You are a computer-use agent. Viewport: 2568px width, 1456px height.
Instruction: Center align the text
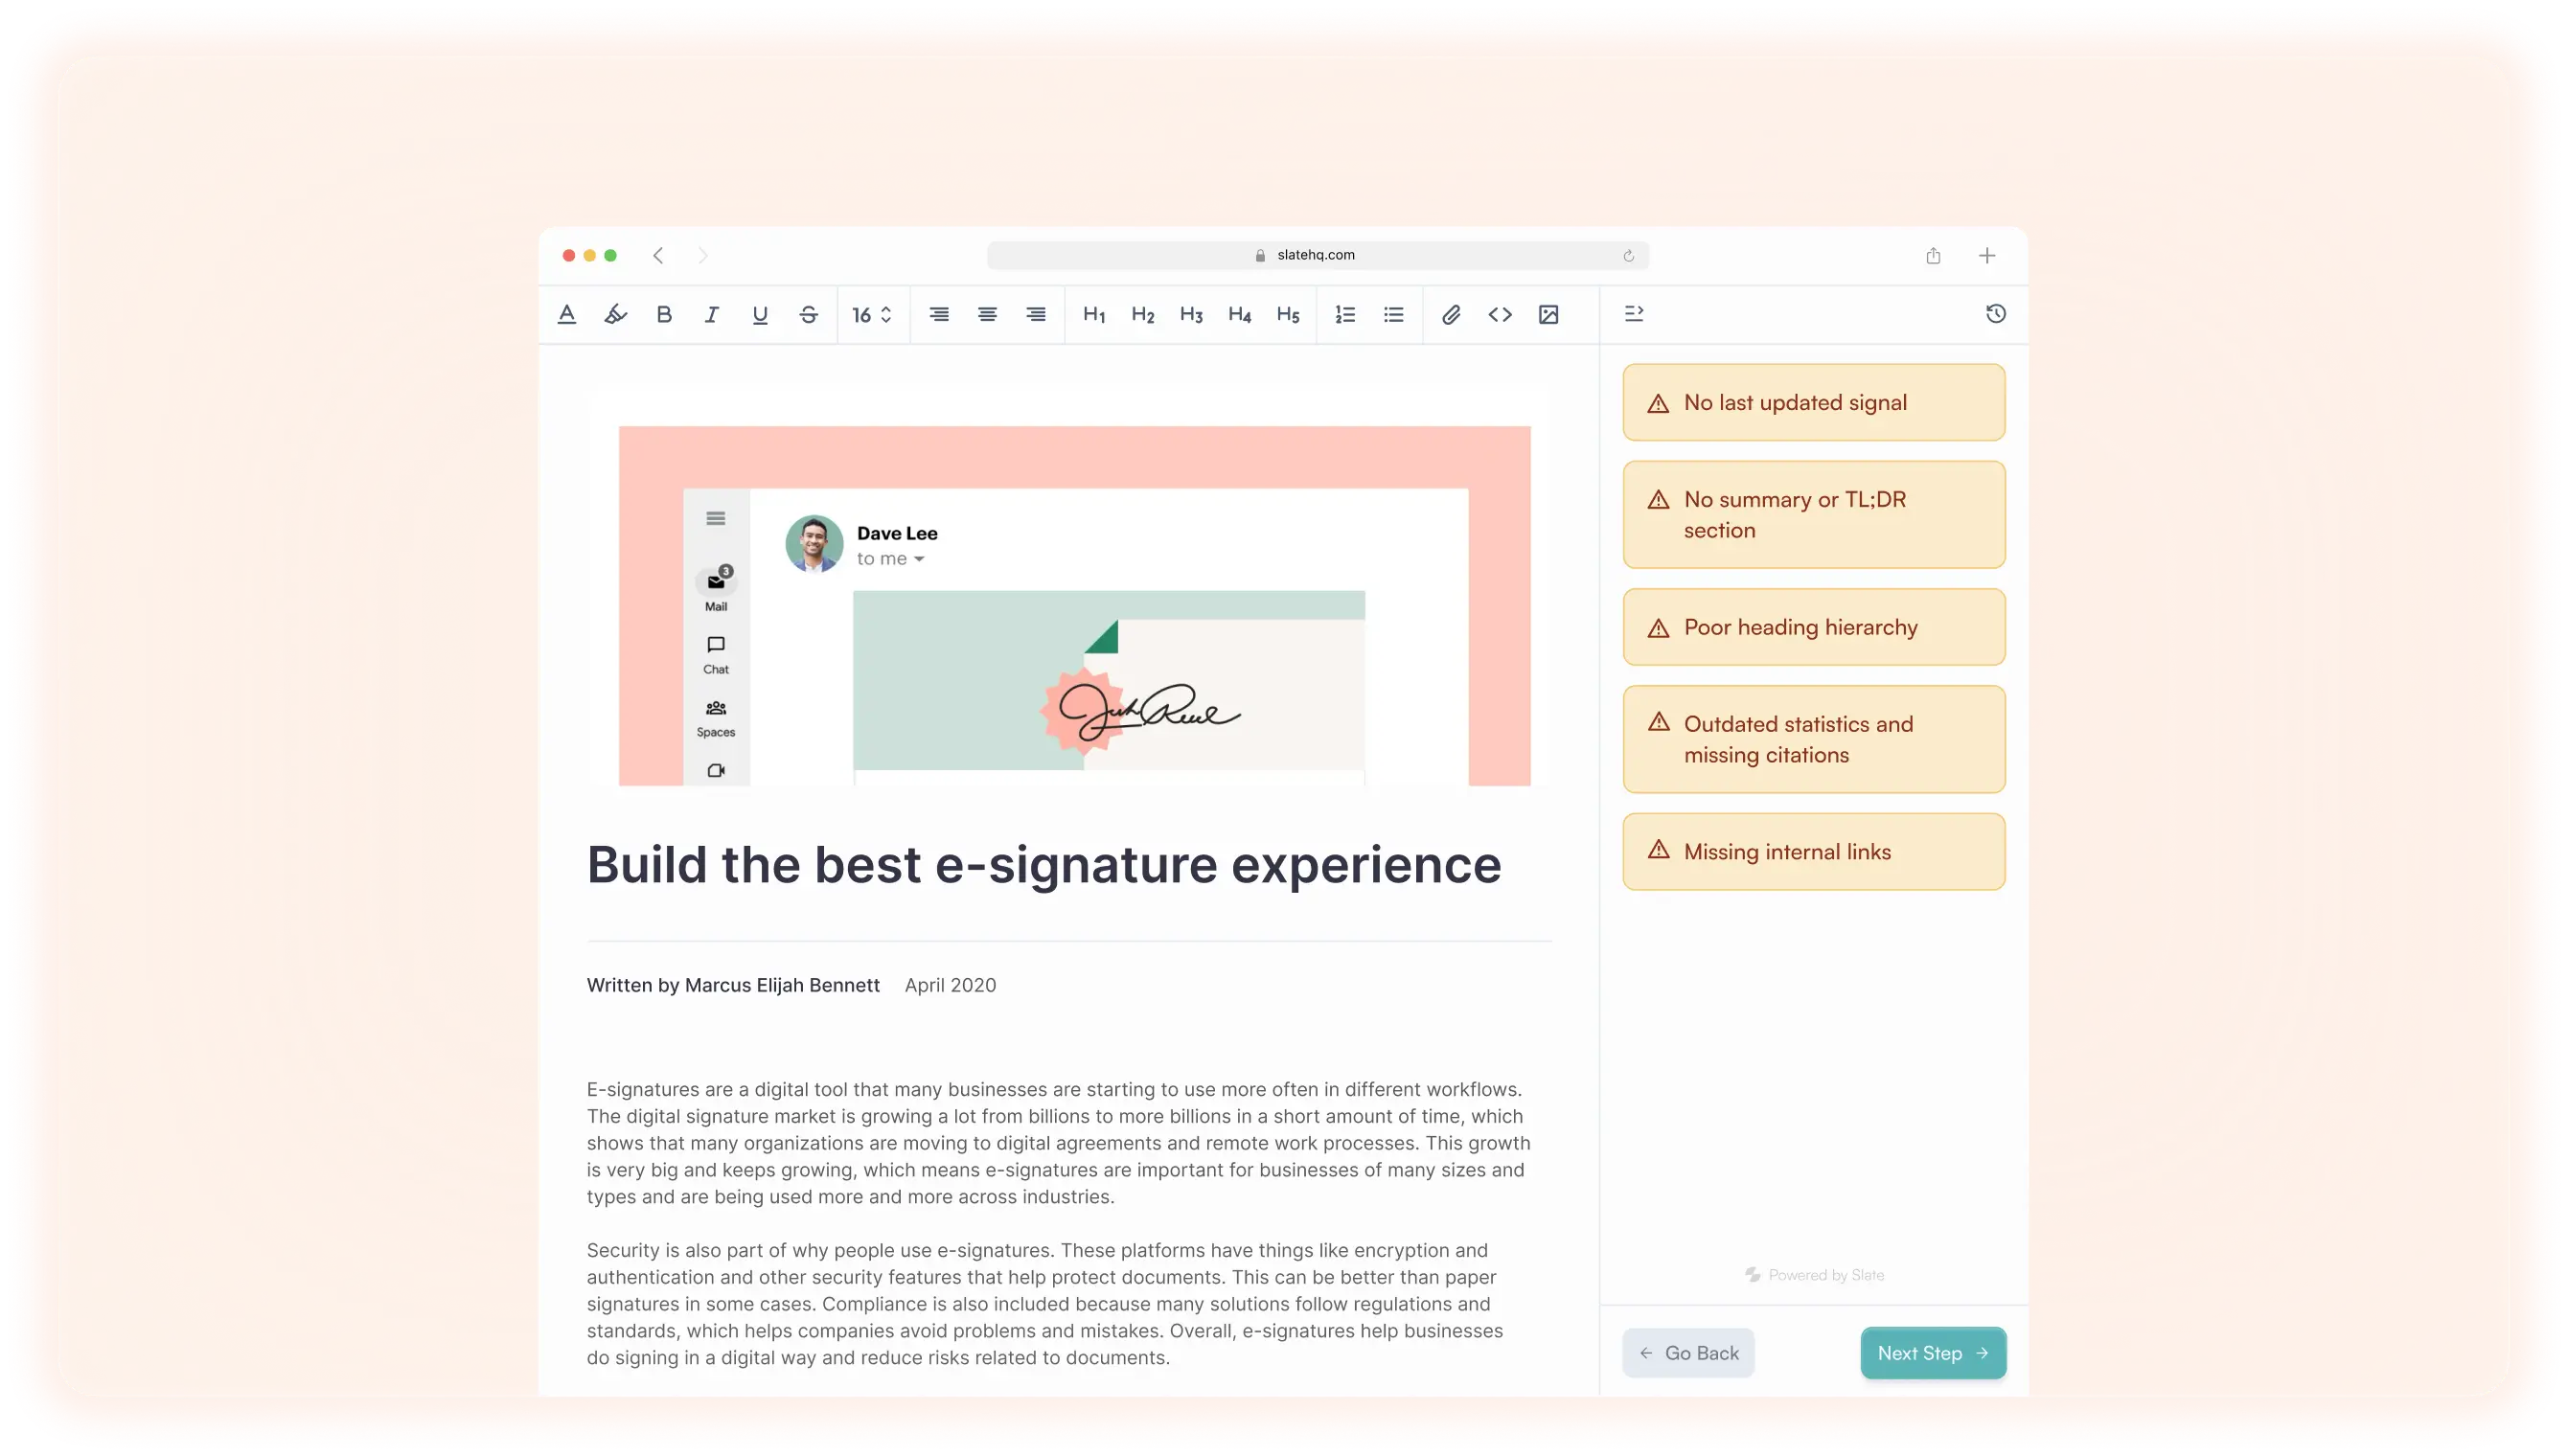pyautogui.click(x=987, y=314)
